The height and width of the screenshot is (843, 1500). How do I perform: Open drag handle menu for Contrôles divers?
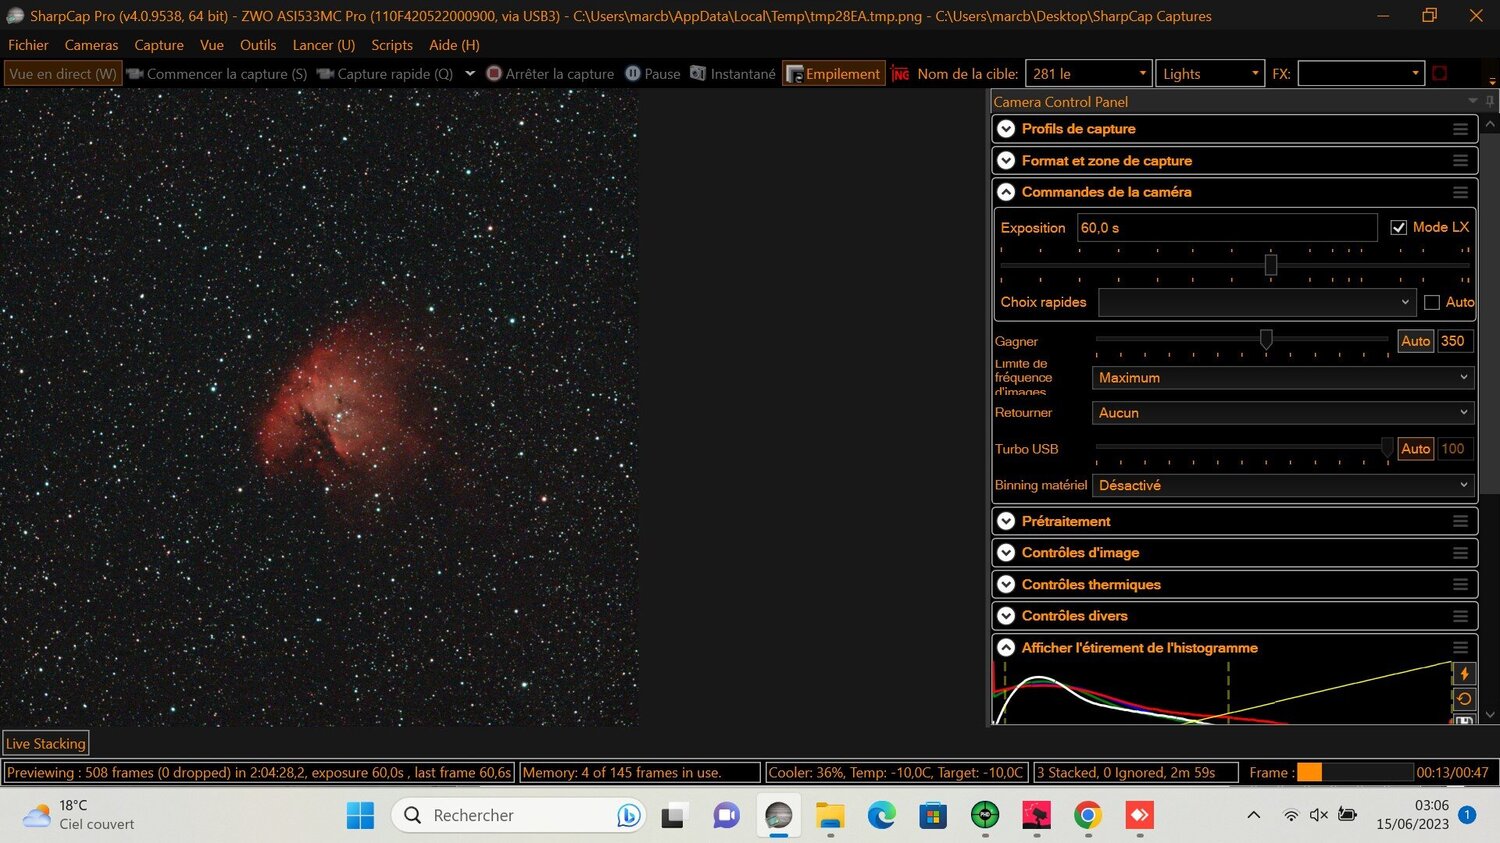(x=1460, y=616)
